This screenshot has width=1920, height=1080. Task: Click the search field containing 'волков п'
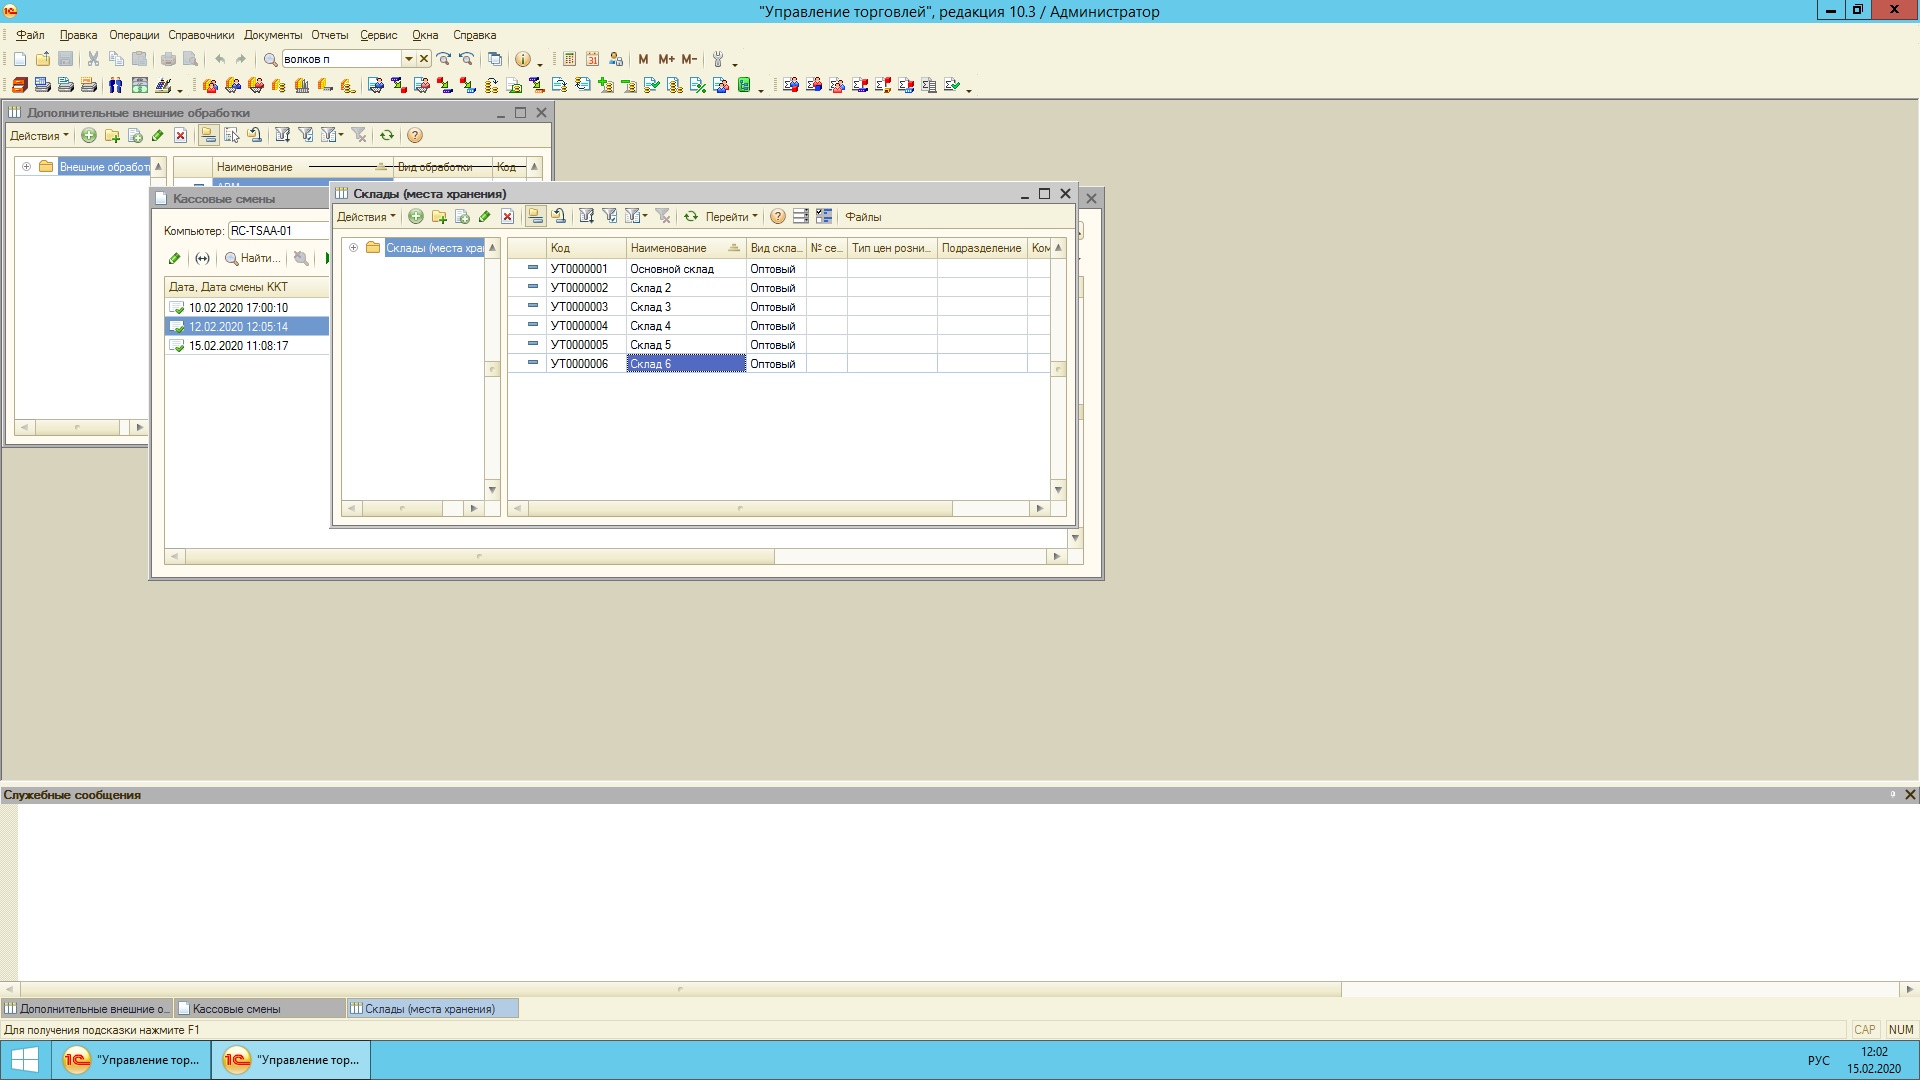pos(340,60)
